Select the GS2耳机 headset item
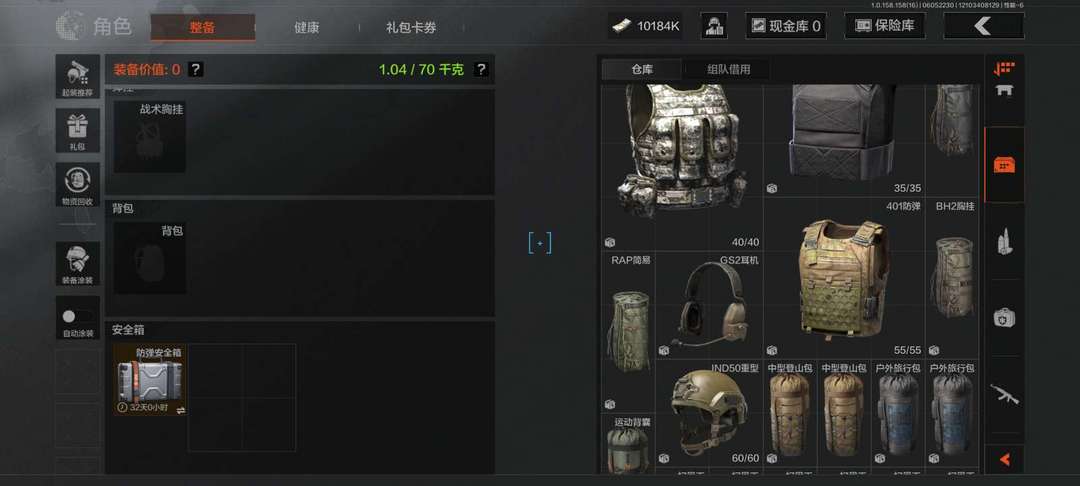Screen dimensions: 1080x486 click(x=709, y=306)
